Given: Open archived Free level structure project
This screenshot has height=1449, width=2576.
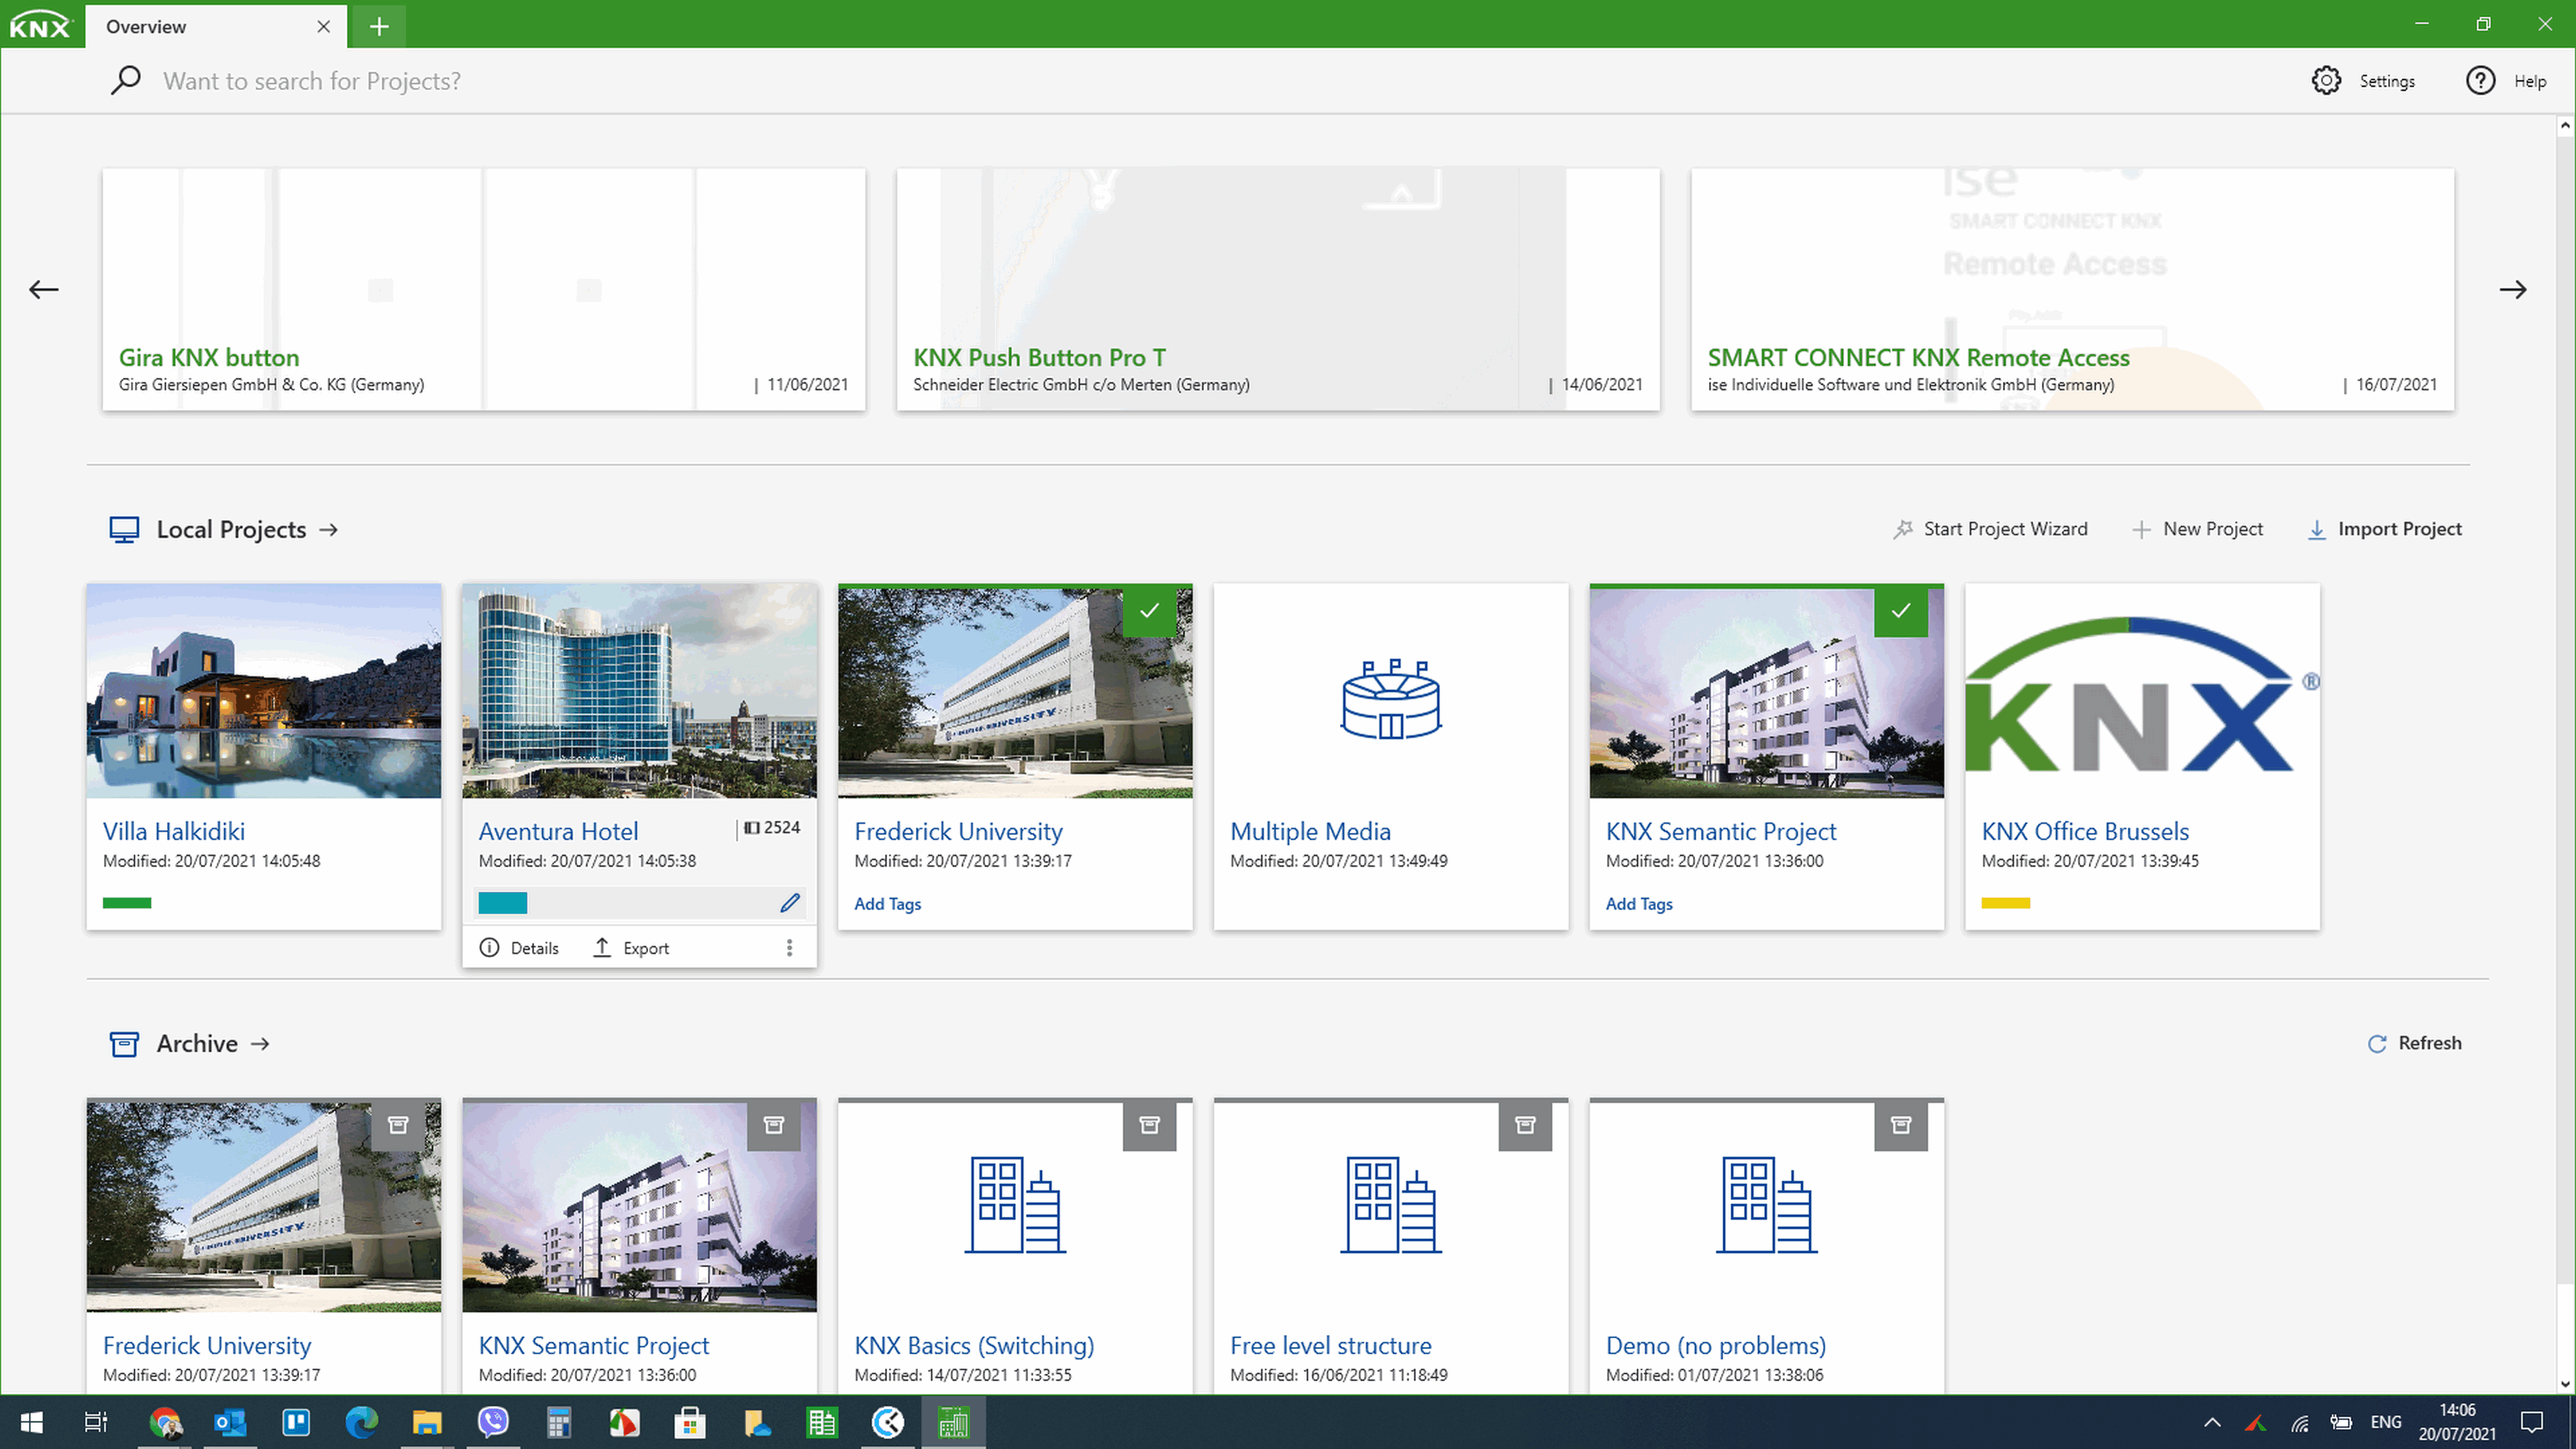Looking at the screenshot, I should click(x=1391, y=1246).
